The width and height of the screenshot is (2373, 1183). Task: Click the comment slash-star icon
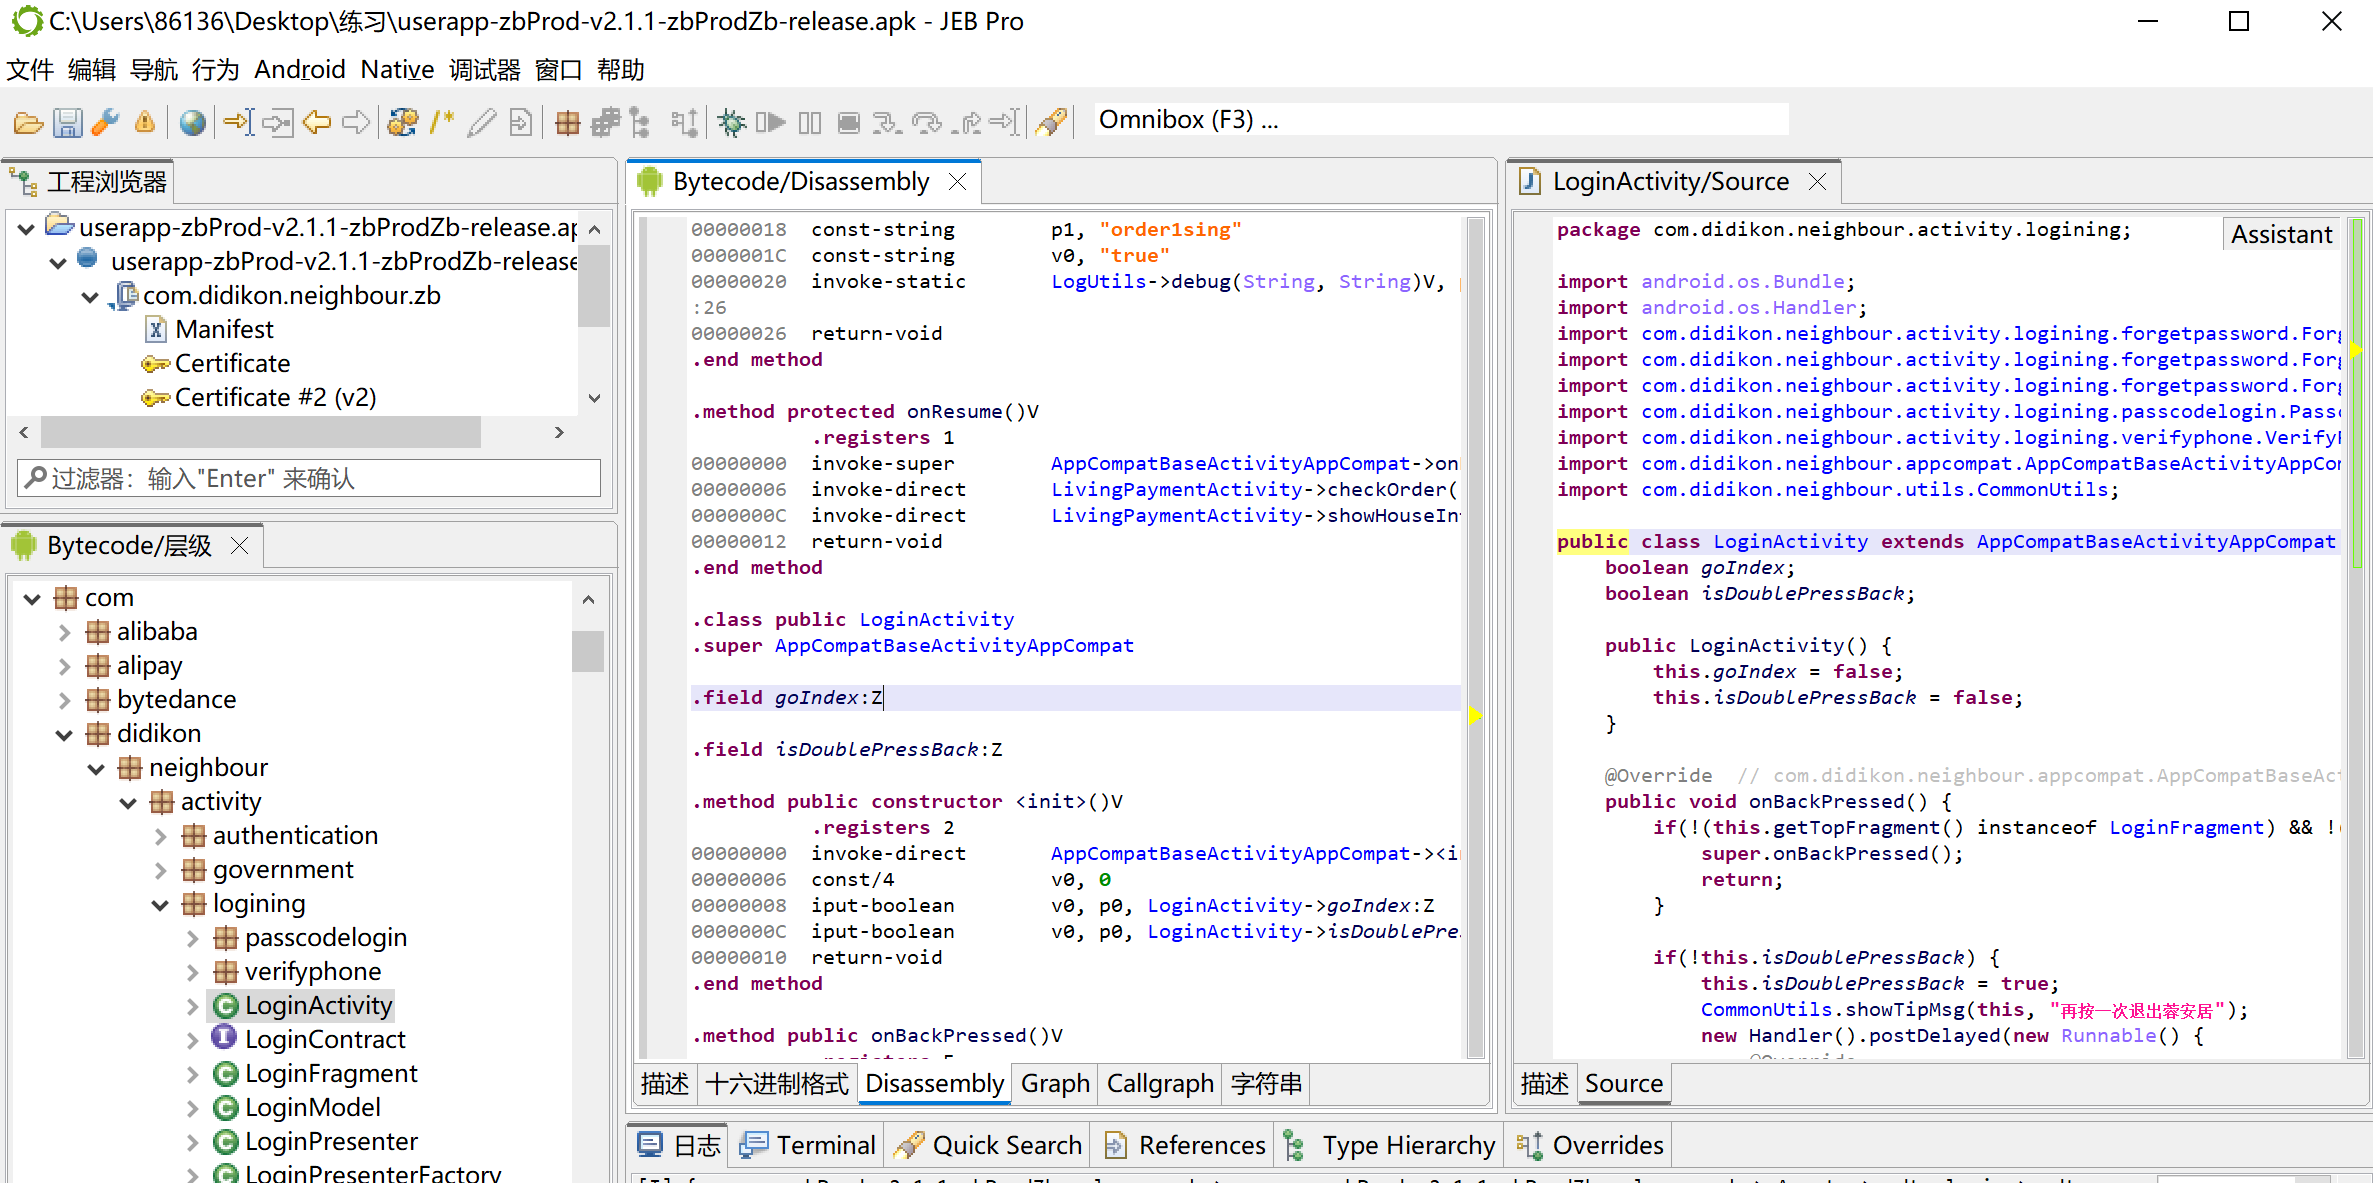441,122
